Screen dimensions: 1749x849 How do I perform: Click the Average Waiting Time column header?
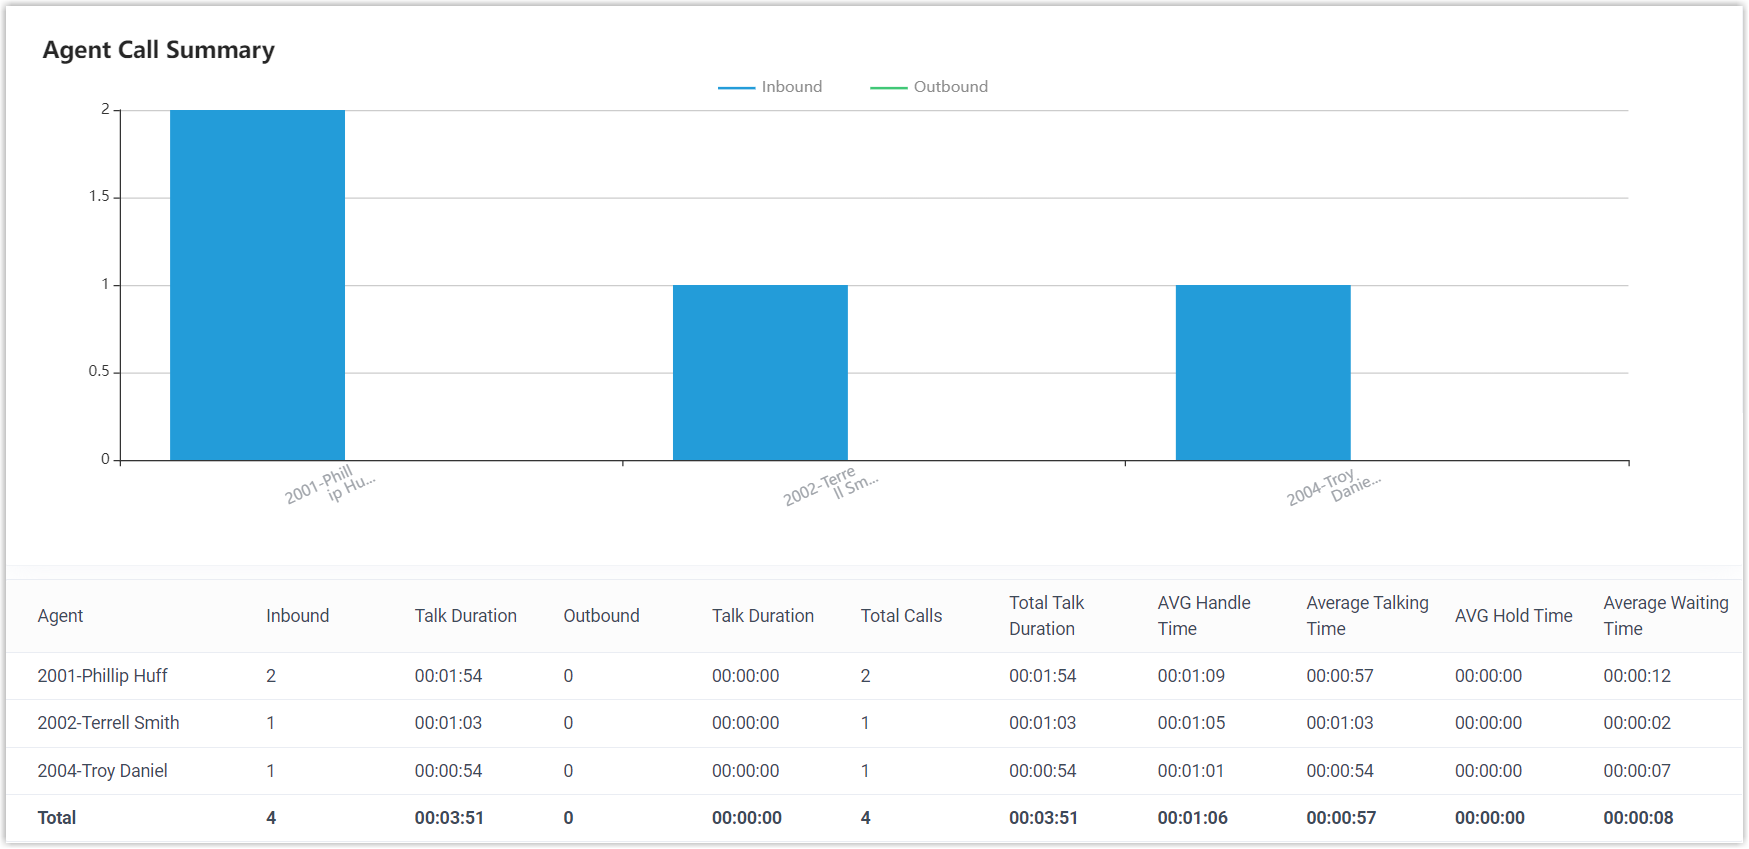coord(1665,616)
